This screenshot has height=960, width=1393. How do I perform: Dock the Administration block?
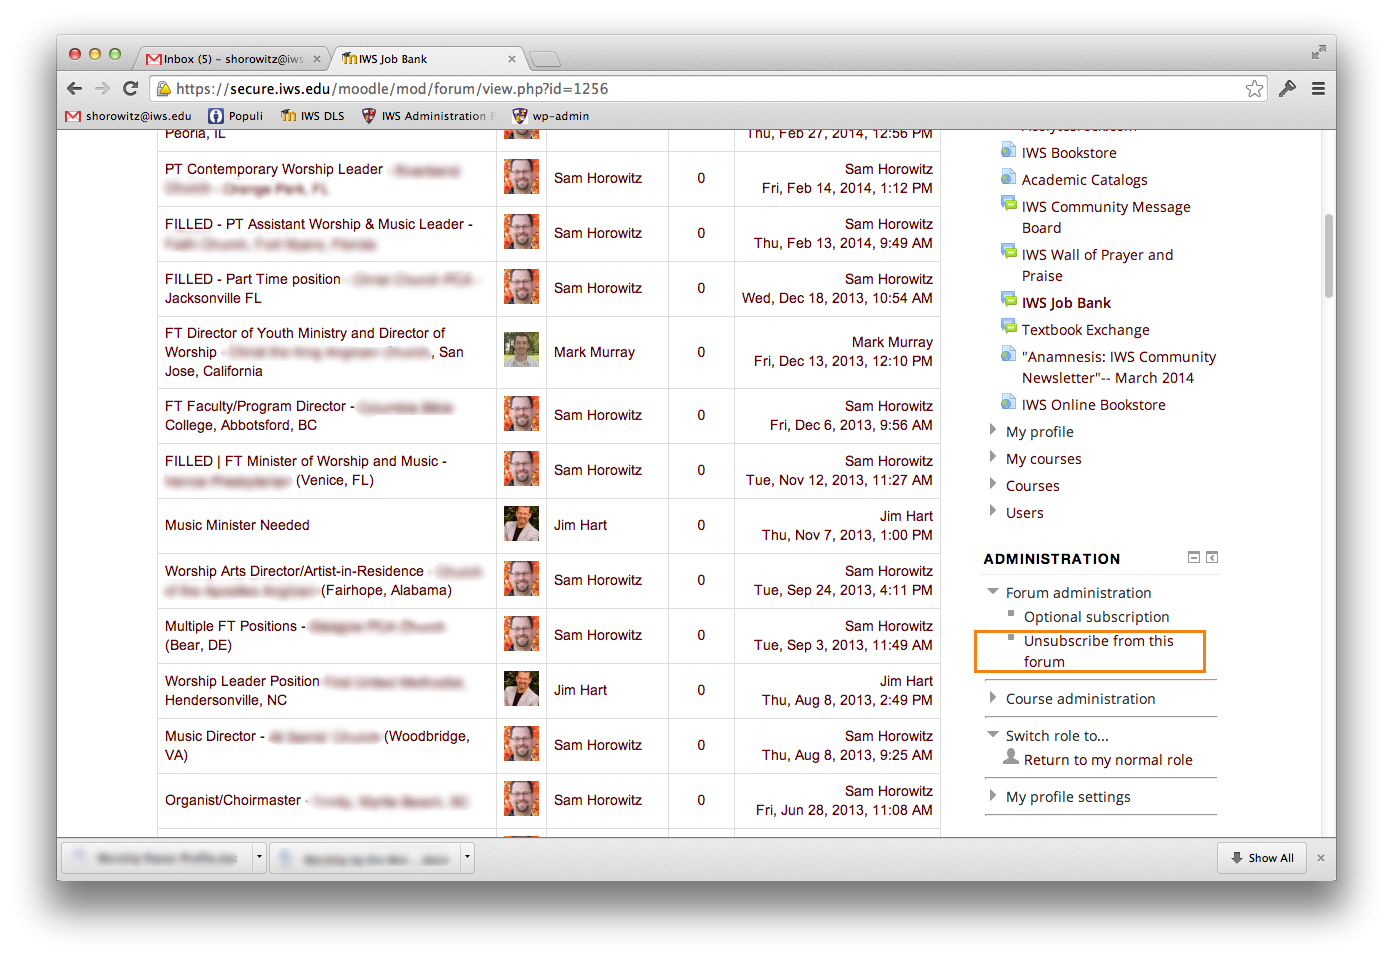coord(1211,558)
